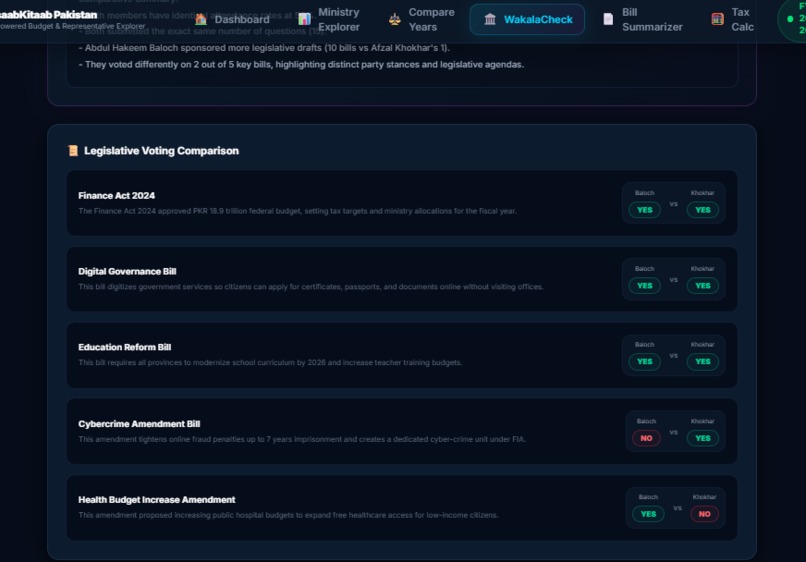Open the Compare Years tab

pos(422,20)
